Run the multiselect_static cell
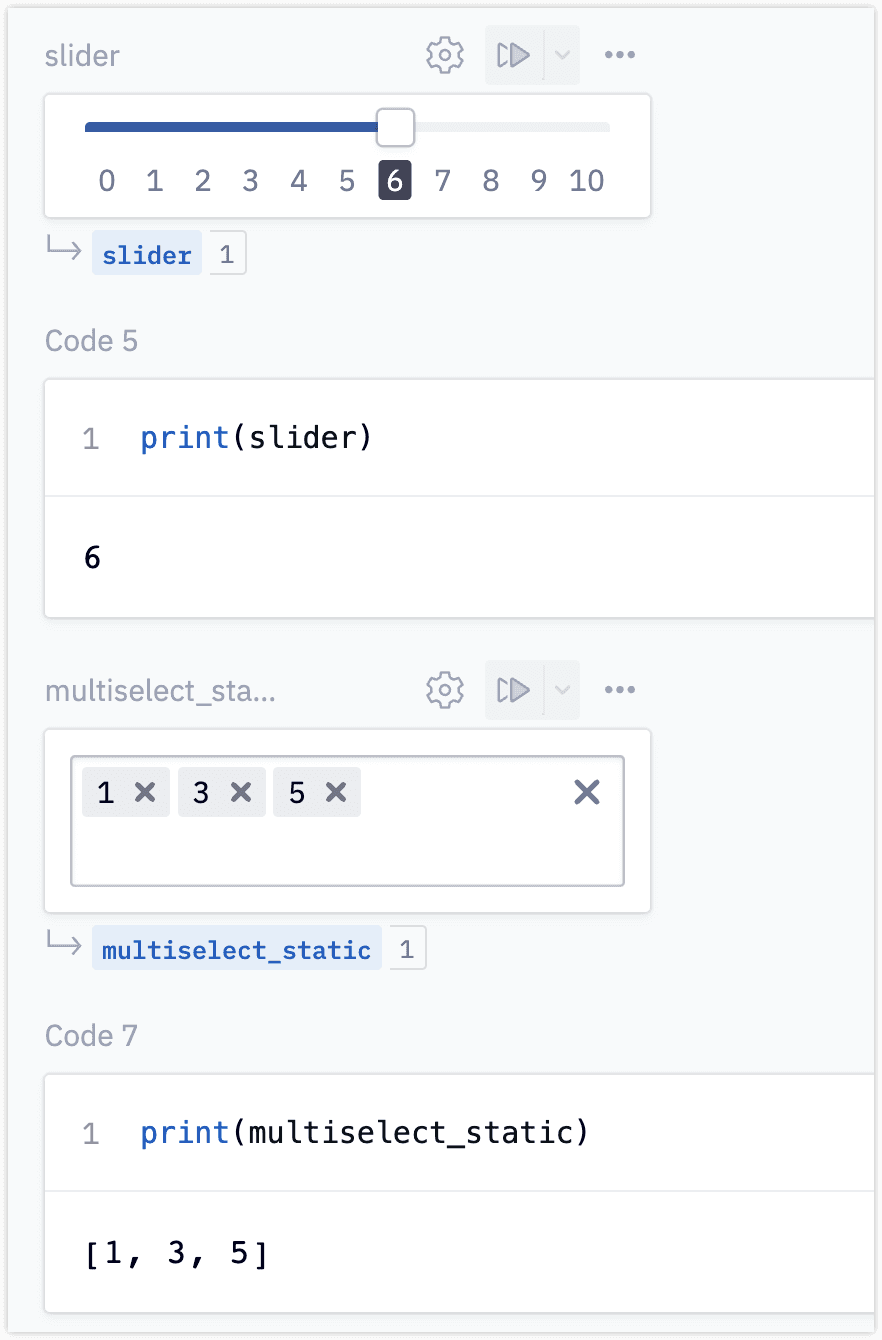 tap(514, 690)
